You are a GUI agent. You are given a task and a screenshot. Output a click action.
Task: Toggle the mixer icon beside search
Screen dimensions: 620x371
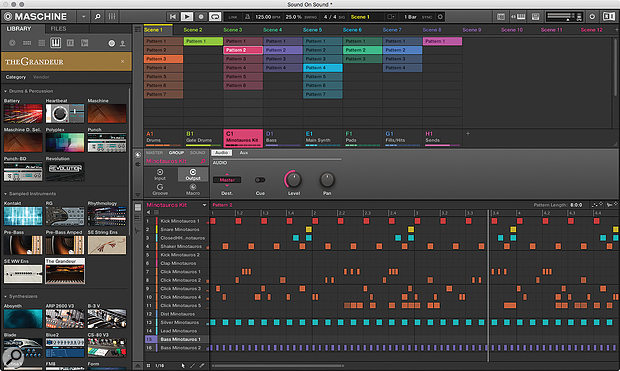click(112, 17)
